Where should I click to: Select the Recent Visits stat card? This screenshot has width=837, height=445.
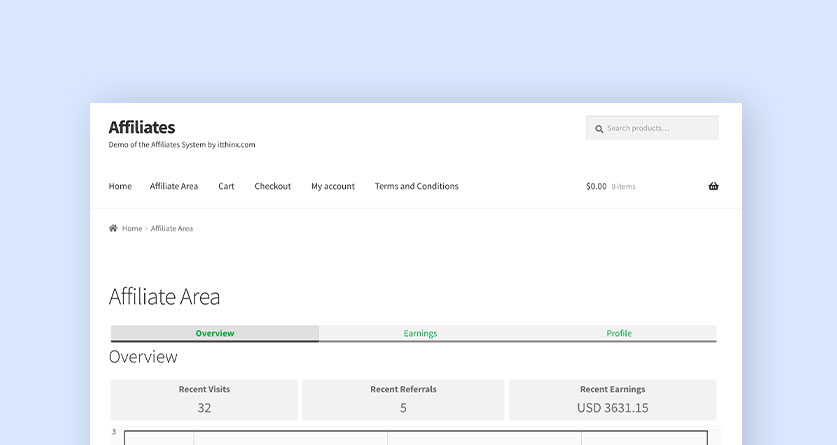pos(204,399)
